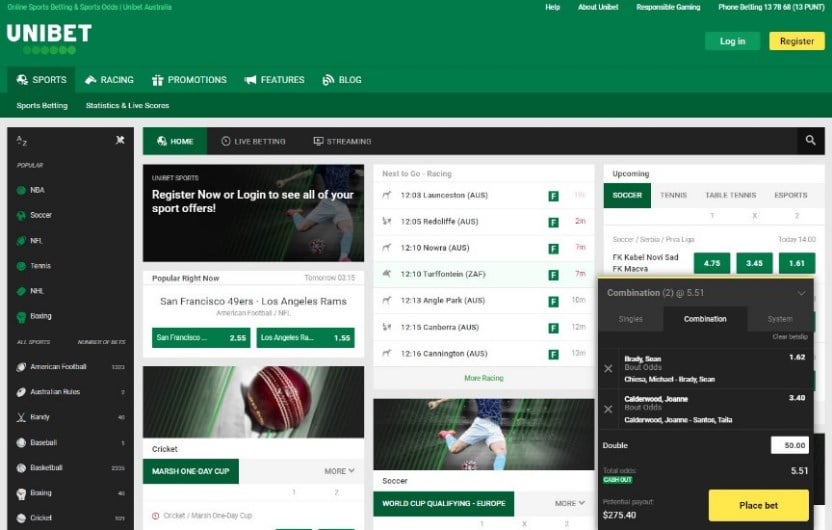The height and width of the screenshot is (530, 832).
Task: Open San Francisco 49ers - Los Angeles Rams
Action: [x=253, y=301]
